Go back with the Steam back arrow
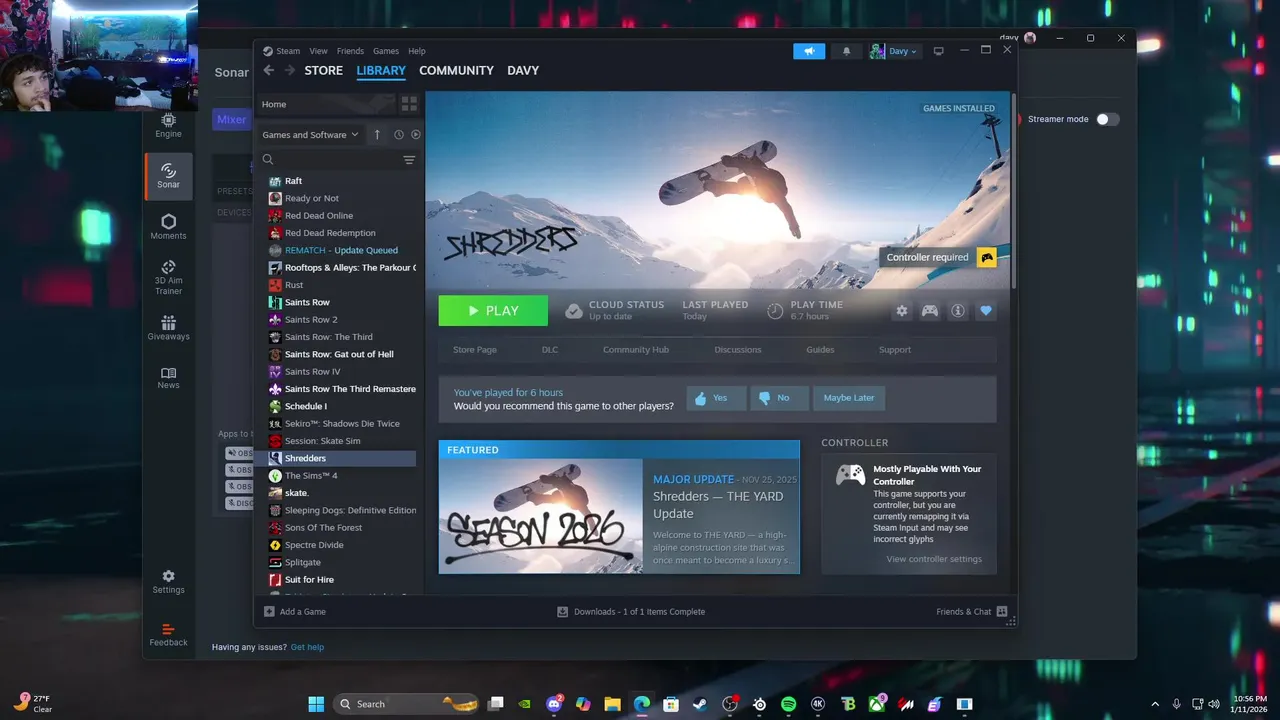 tap(268, 70)
